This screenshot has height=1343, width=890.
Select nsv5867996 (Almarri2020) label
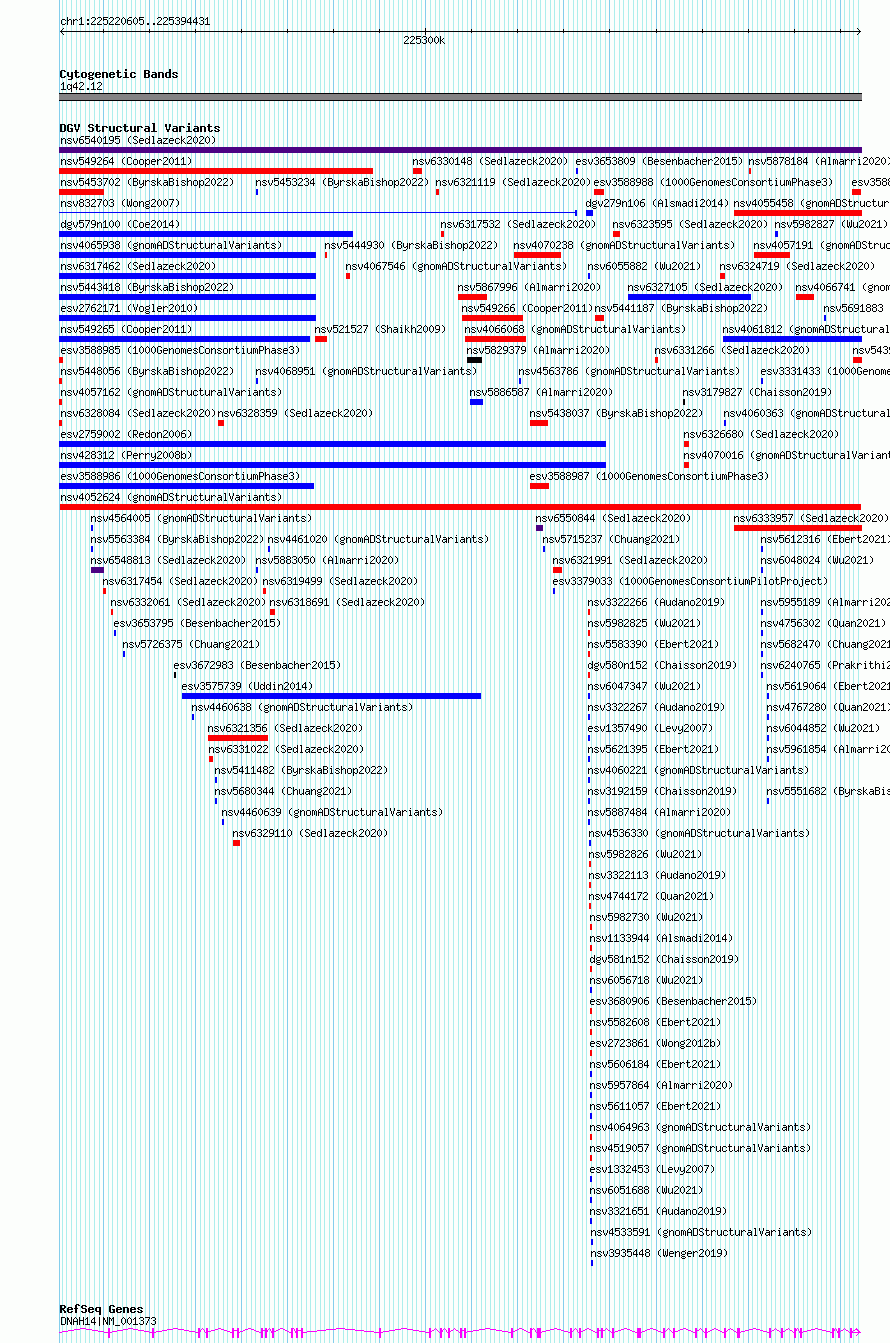pos(529,287)
